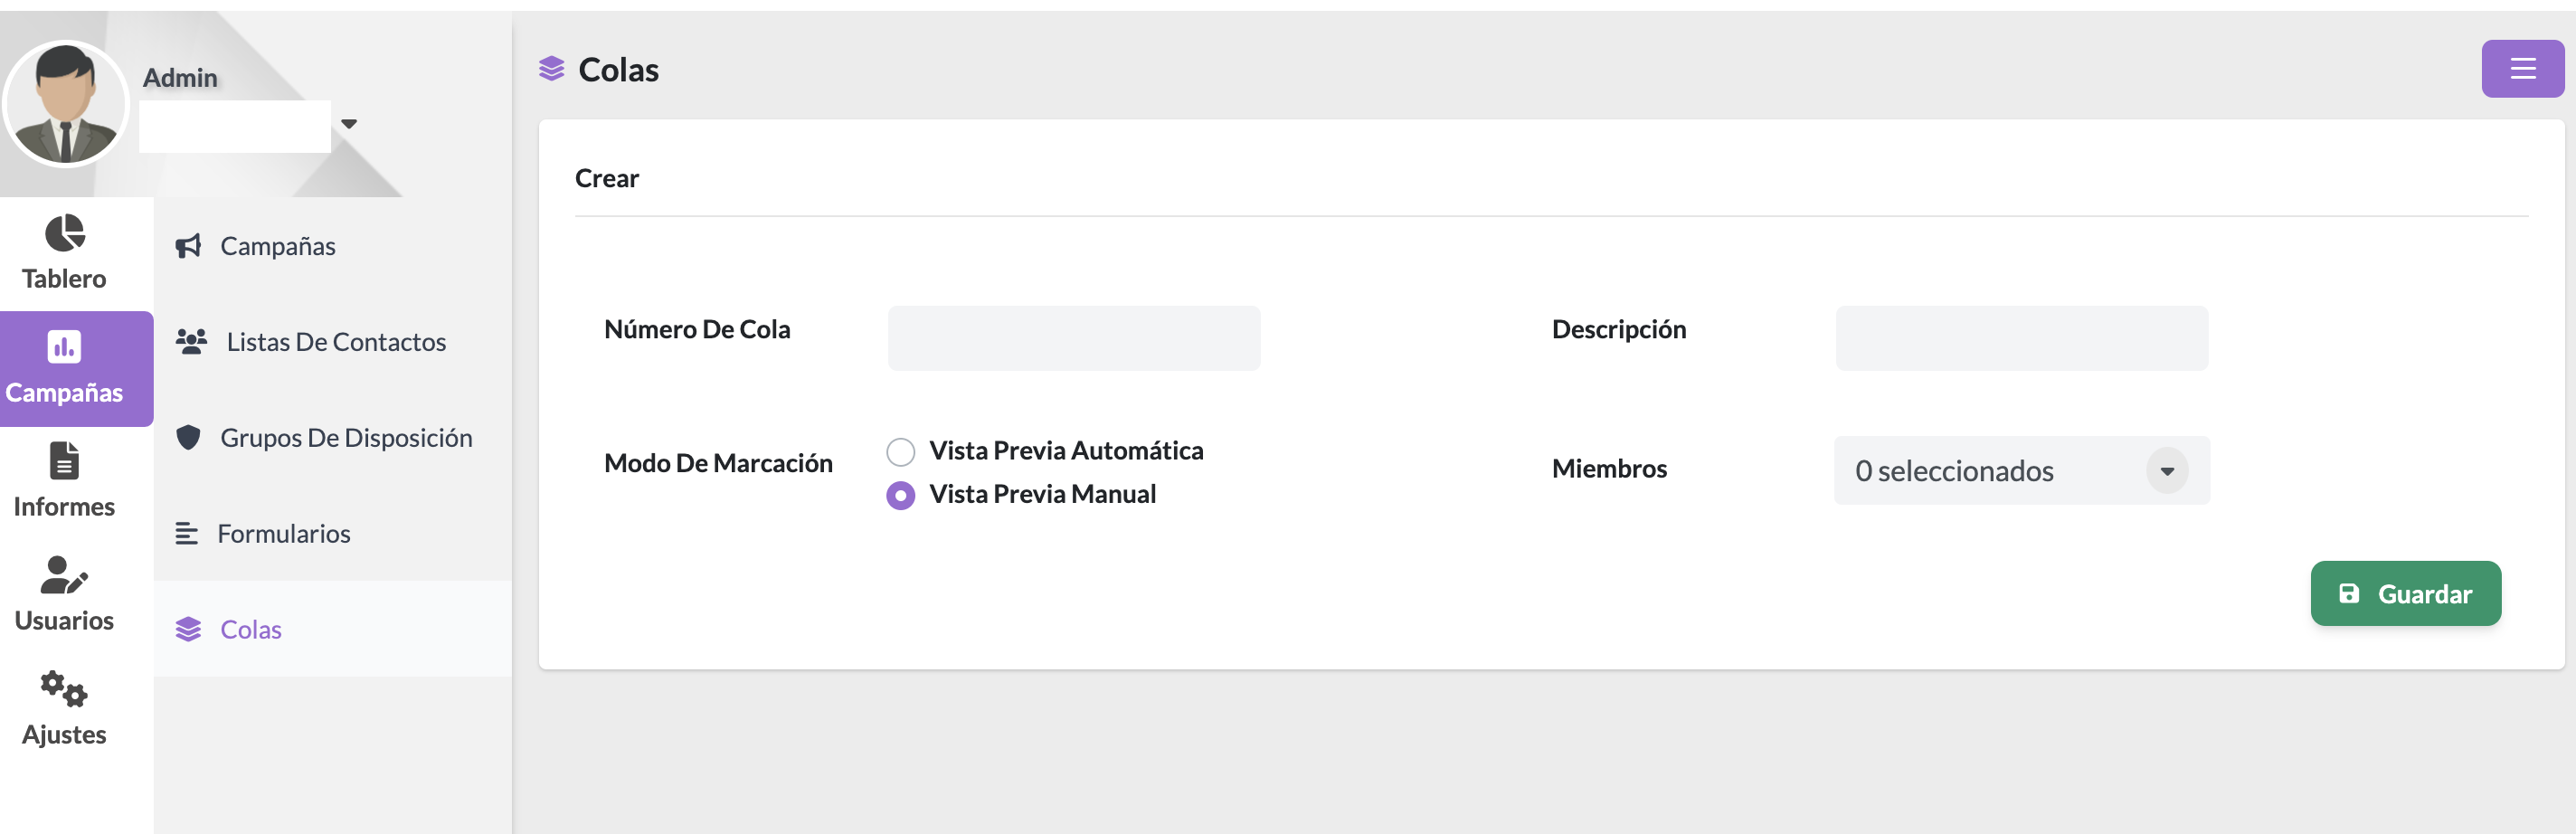Focus the Descripción text field

(2020, 339)
